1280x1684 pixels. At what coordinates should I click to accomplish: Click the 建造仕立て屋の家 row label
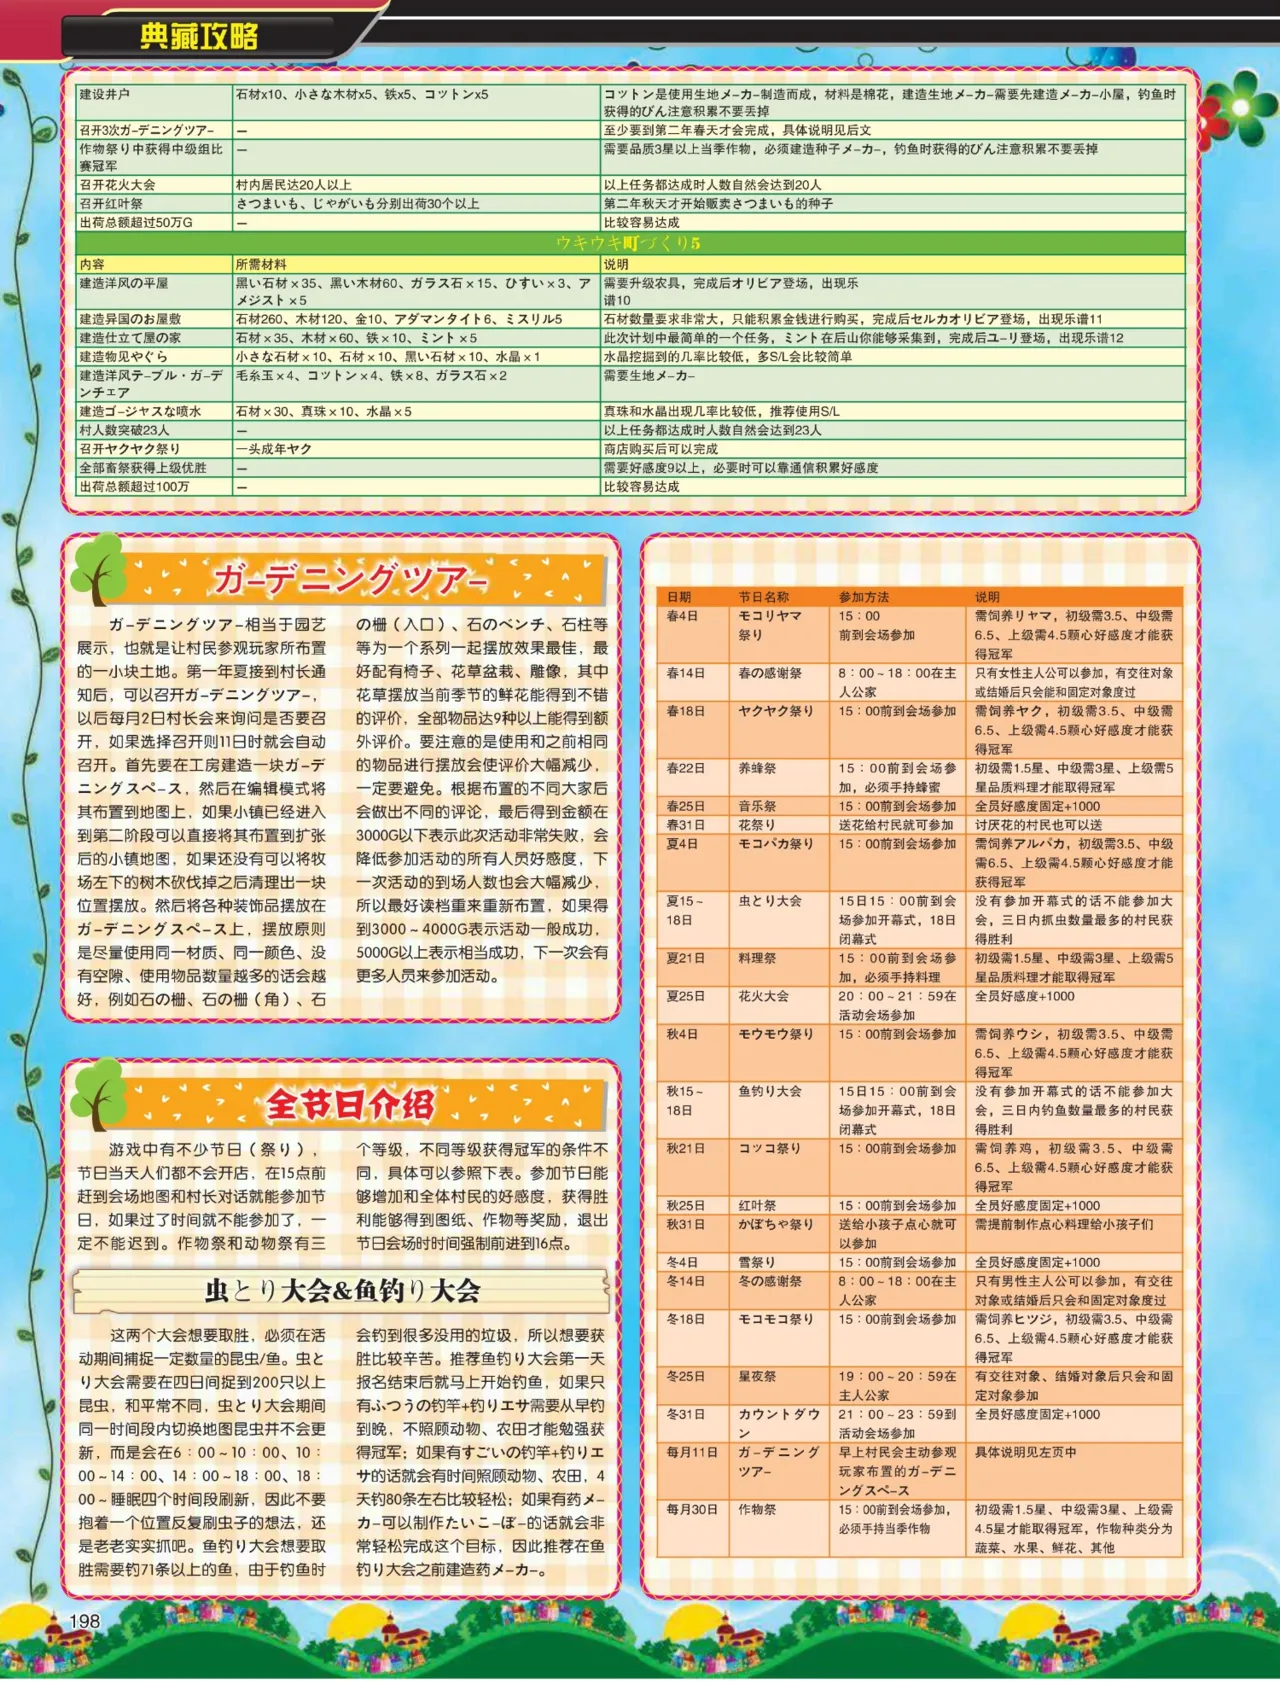click(130, 338)
